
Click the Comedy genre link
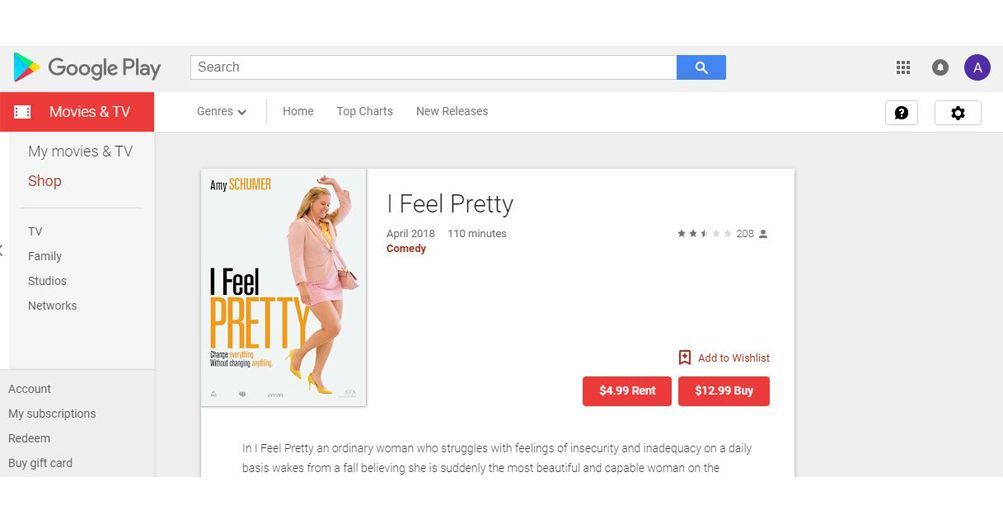point(406,249)
